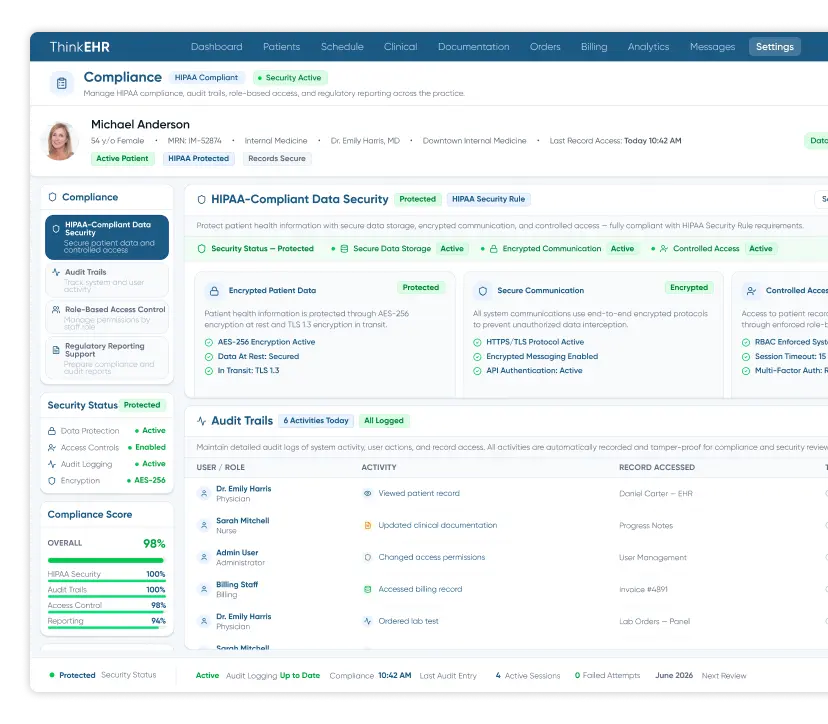Click the Security Active status badge

(x=290, y=78)
